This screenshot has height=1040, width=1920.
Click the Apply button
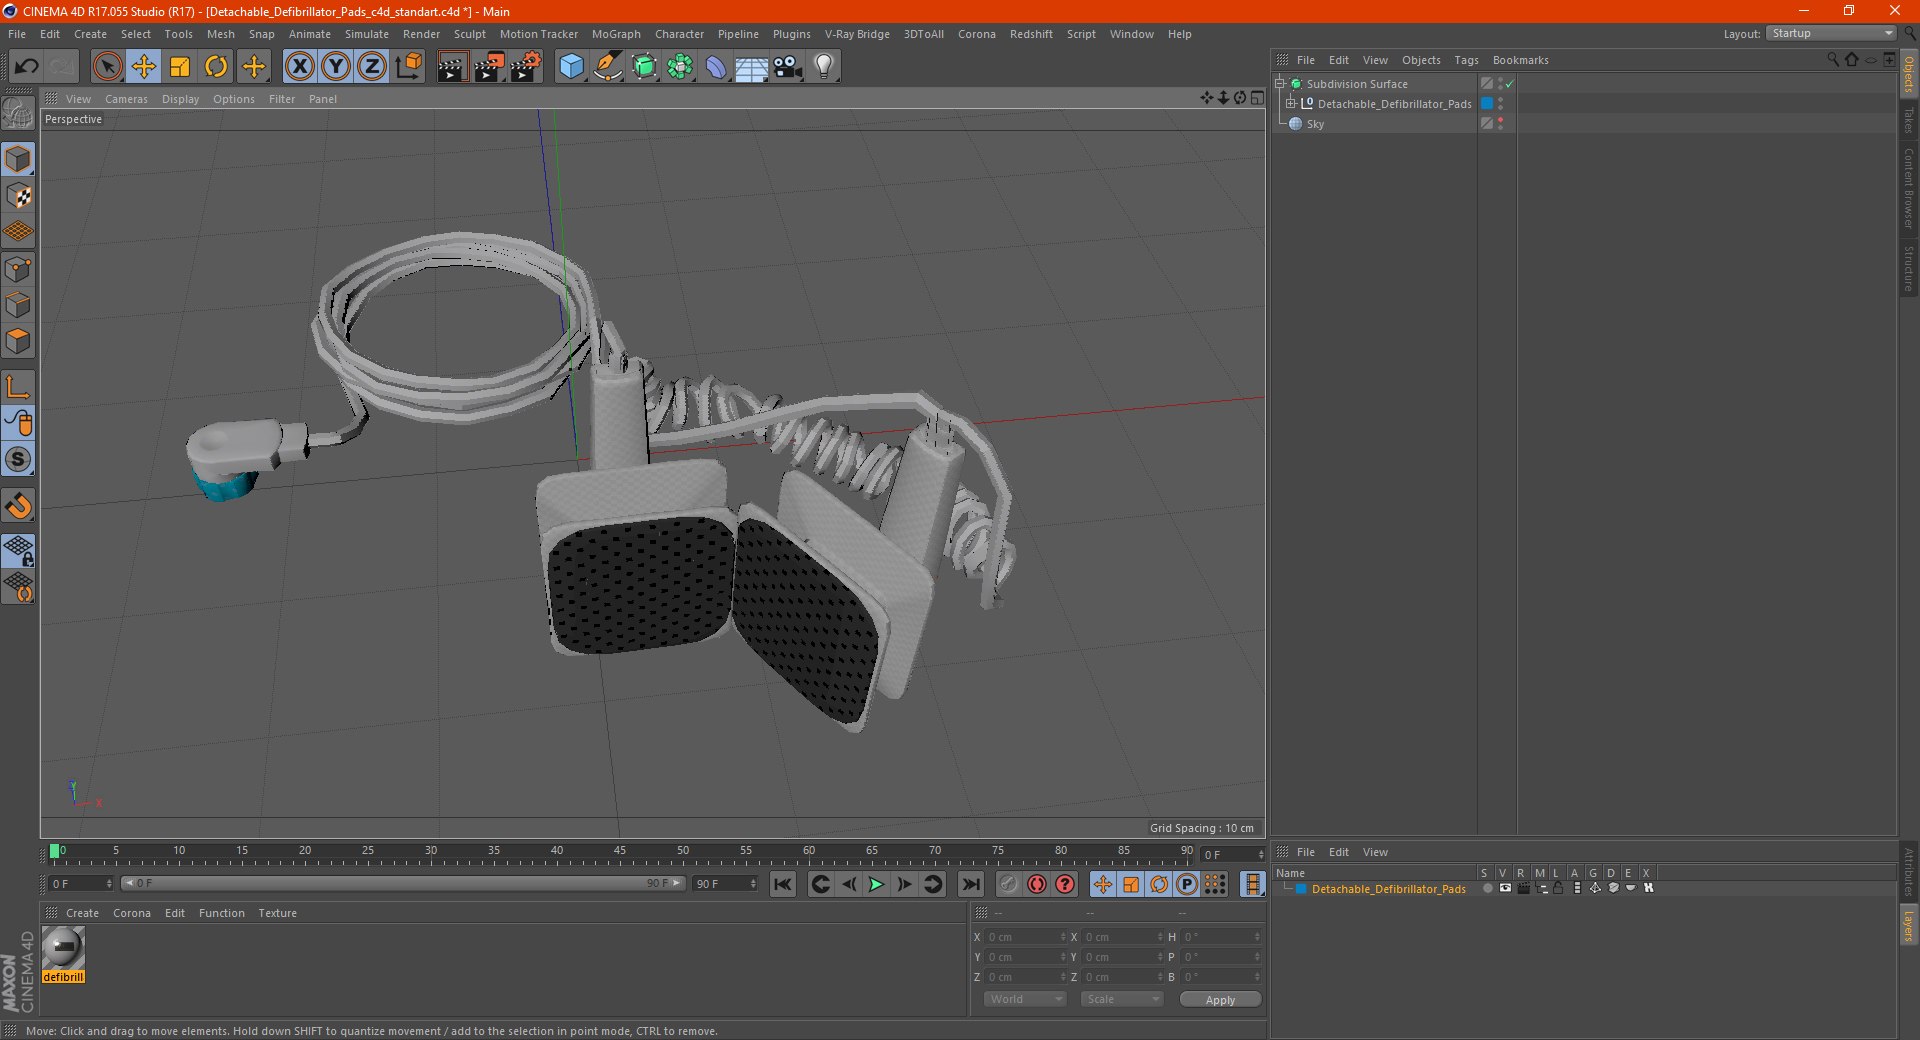pyautogui.click(x=1219, y=999)
